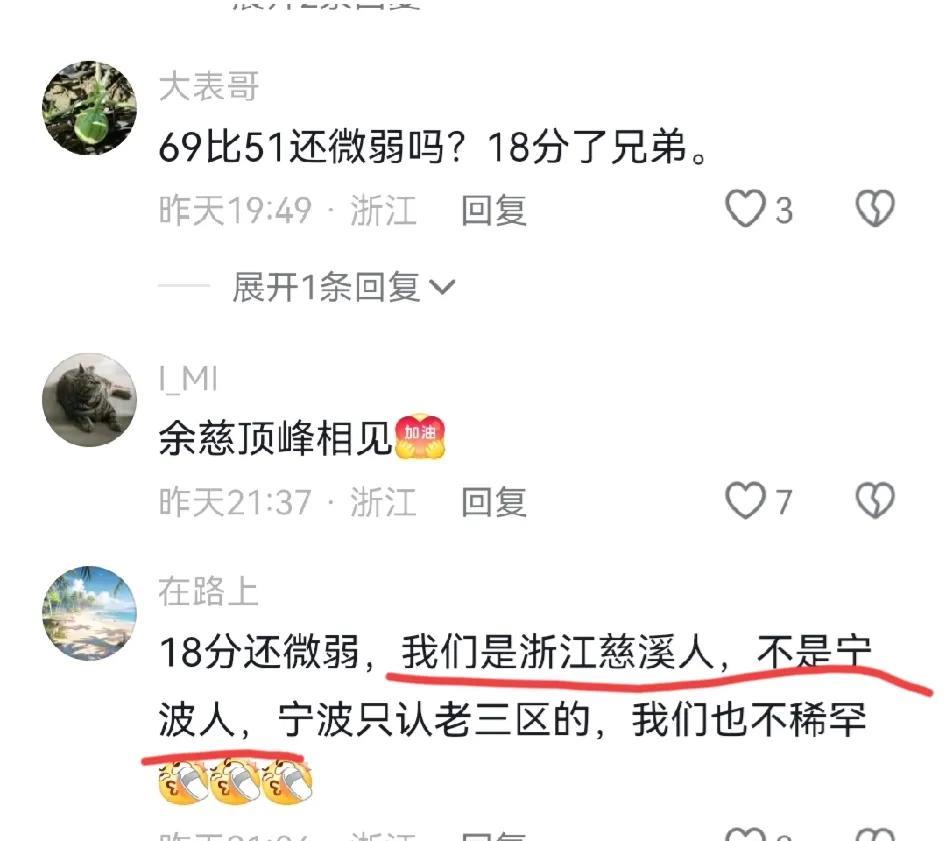Viewport: 946px width, 841px height.
Task: Select comment text 余慈顶峰相见
Action: click(x=275, y=438)
